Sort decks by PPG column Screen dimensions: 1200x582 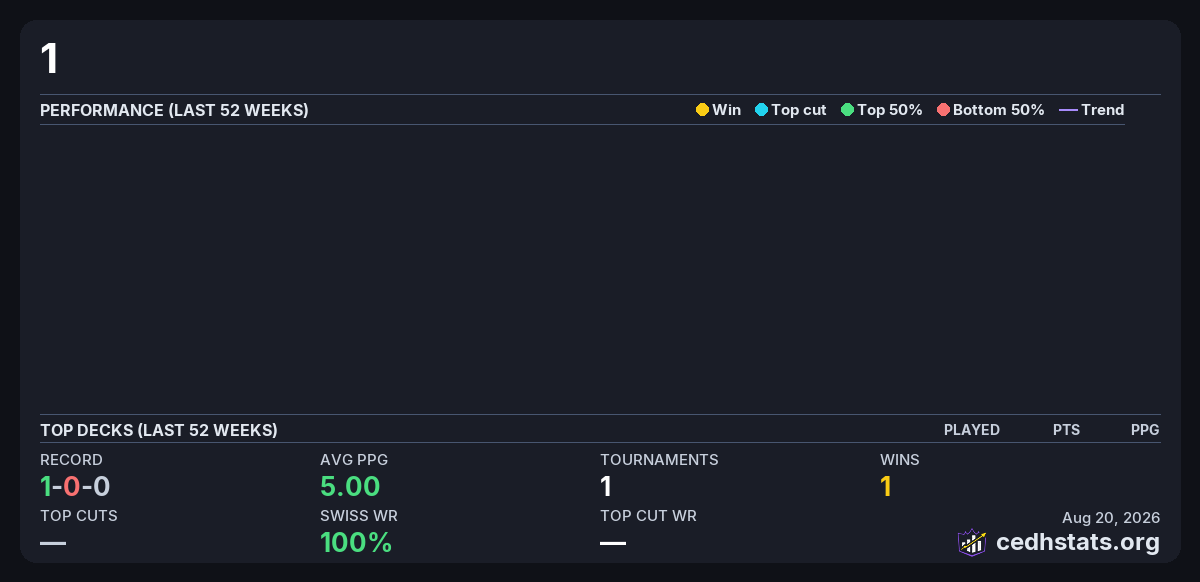1145,430
